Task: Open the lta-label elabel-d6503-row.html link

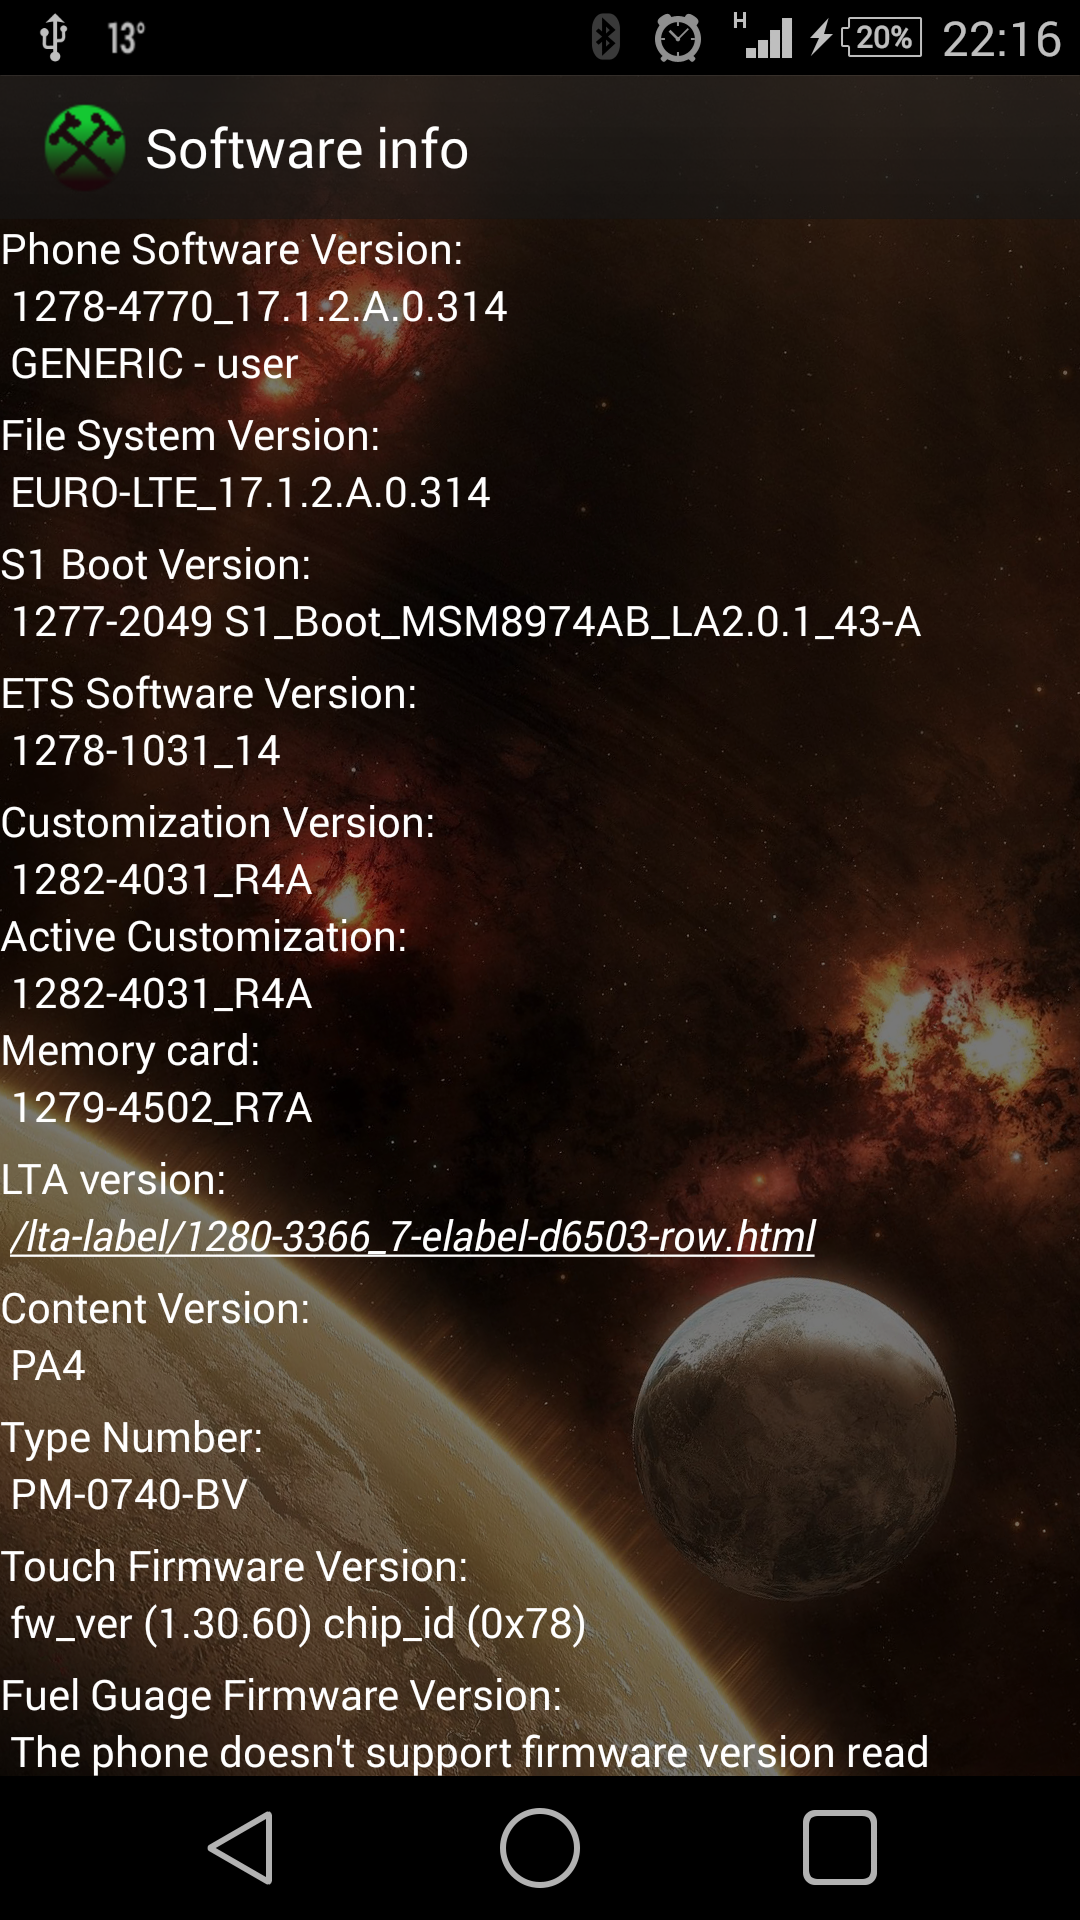Action: [x=413, y=1237]
